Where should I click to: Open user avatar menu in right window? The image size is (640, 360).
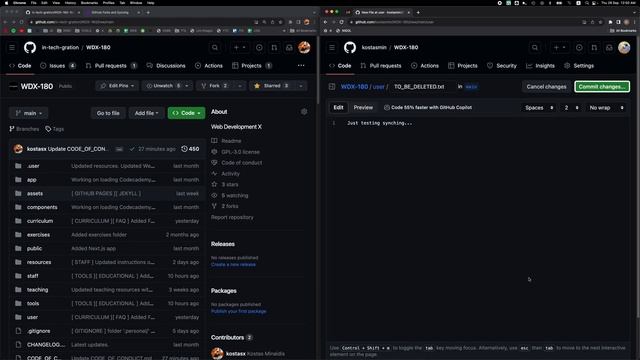(x=624, y=47)
